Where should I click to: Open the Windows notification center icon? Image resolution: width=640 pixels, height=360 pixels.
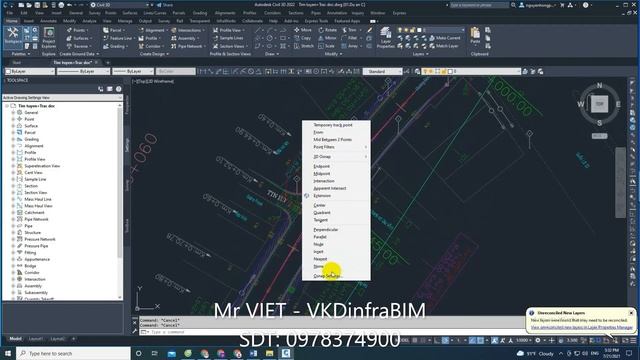[x=629, y=353]
